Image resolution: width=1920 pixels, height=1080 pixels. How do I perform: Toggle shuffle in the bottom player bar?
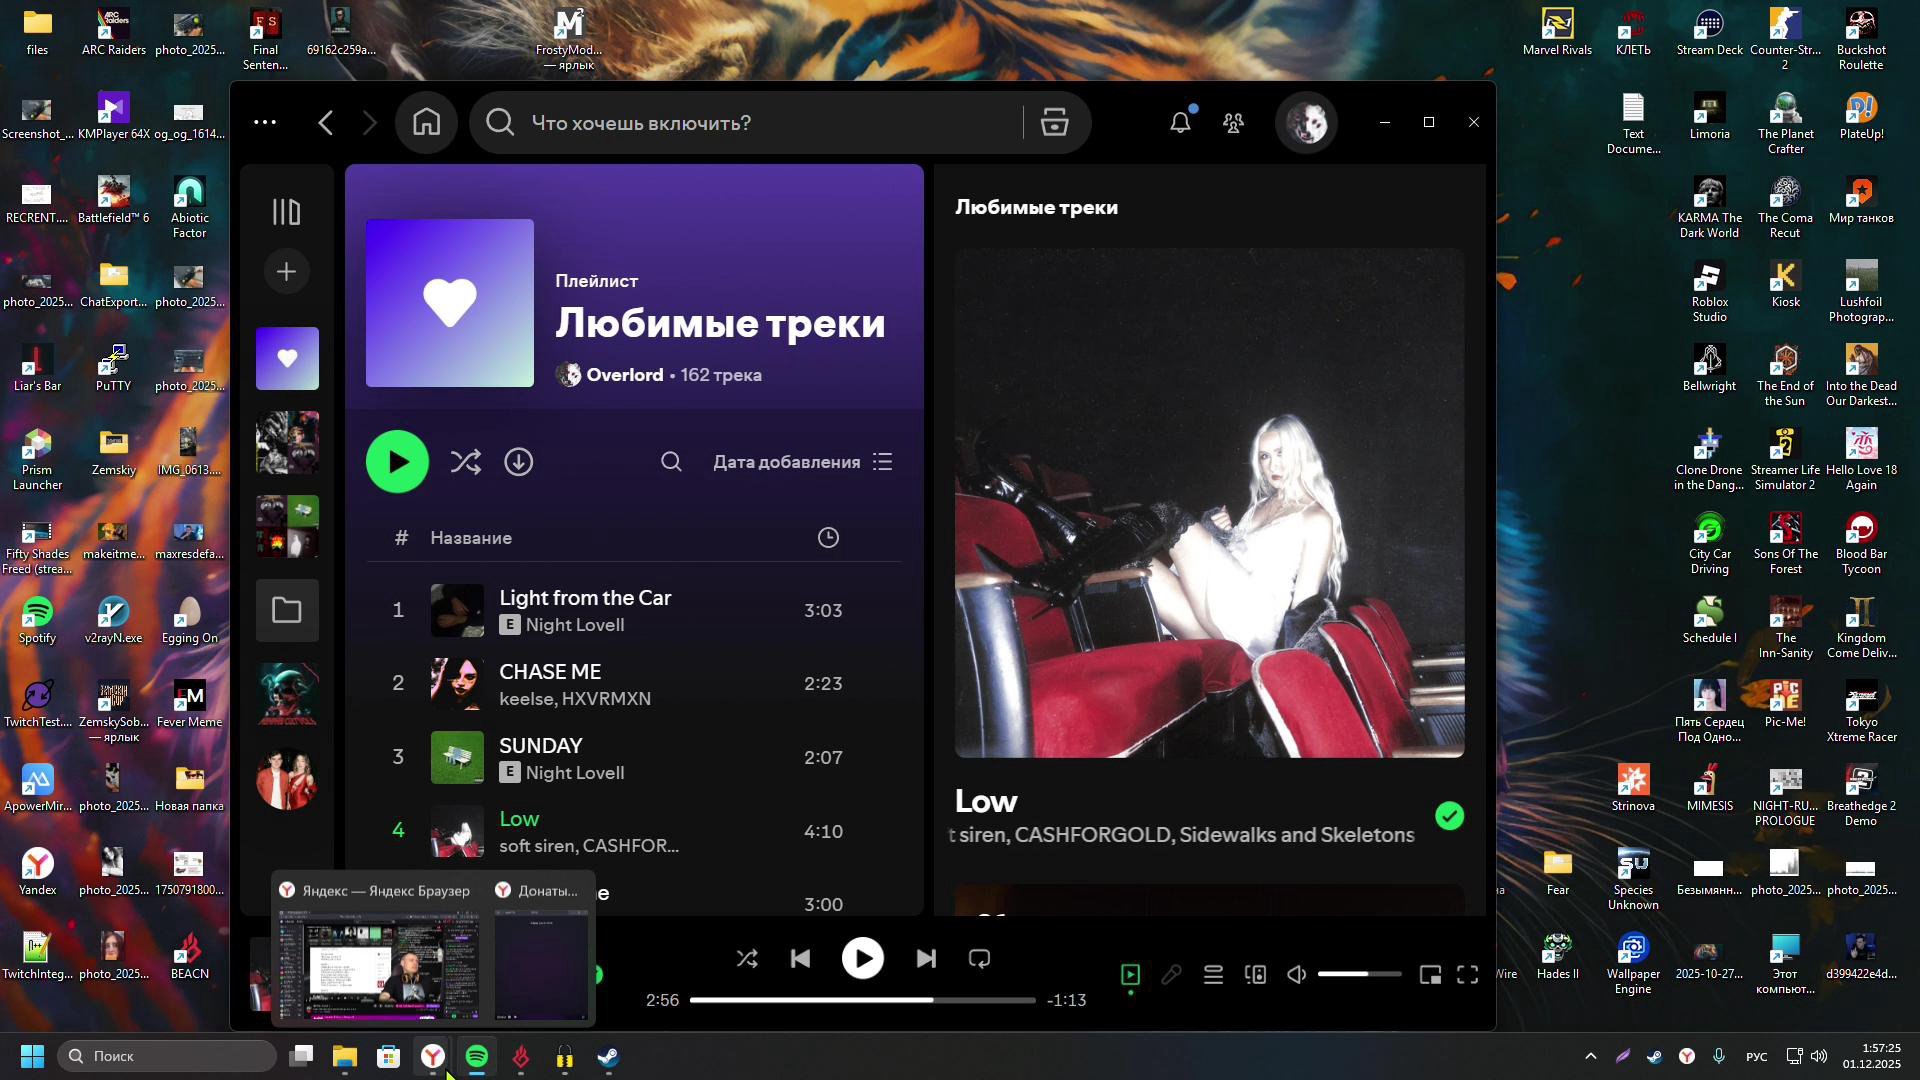coord(747,959)
